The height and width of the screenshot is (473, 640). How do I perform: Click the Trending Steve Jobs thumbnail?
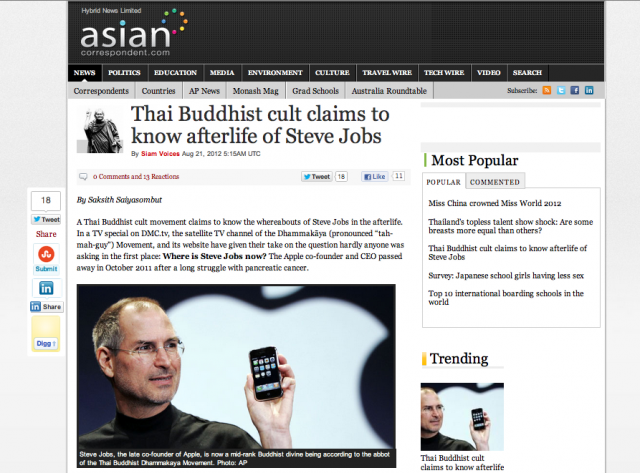coord(462,416)
